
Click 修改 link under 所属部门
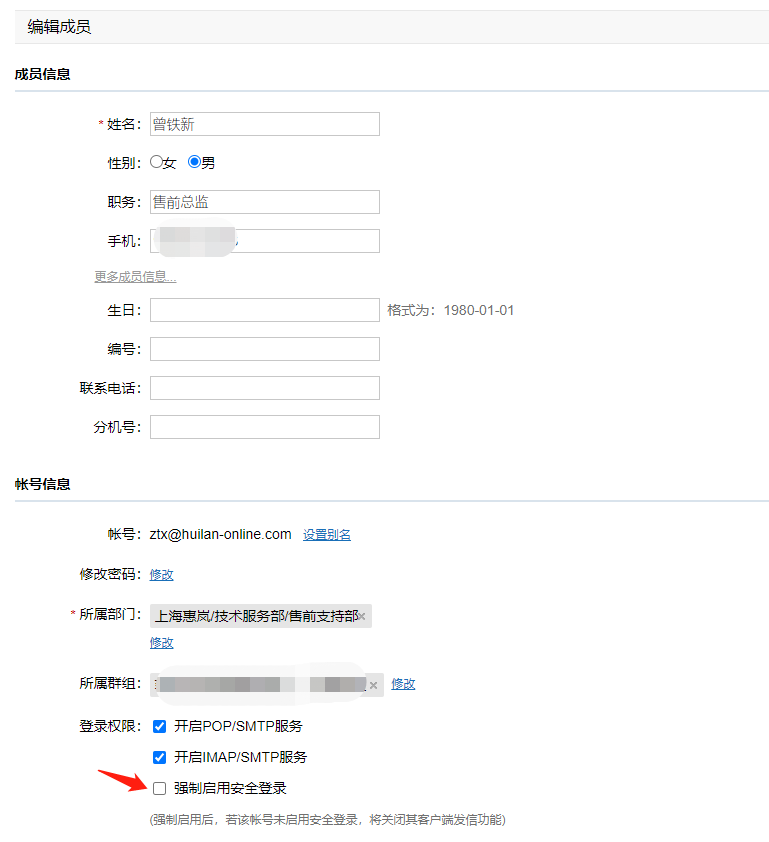click(x=161, y=643)
